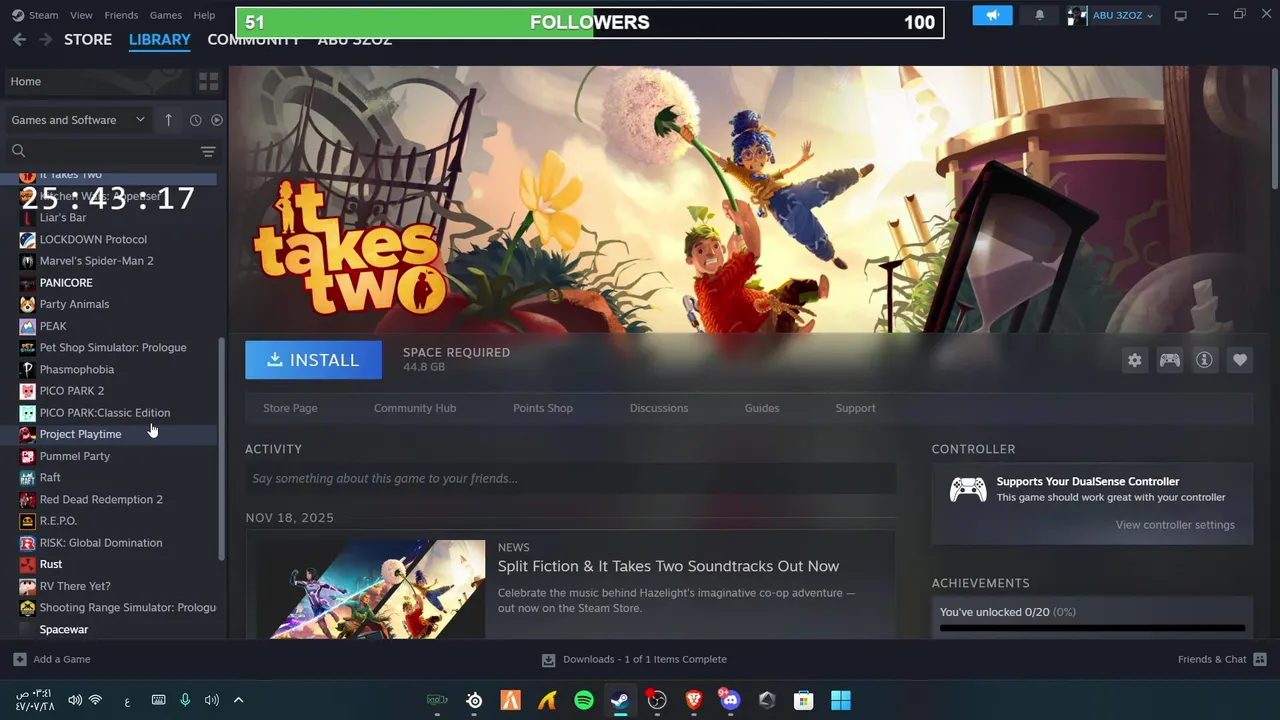The height and width of the screenshot is (720, 1280).
Task: Click the sort ascending arrow icon
Action: (168, 120)
